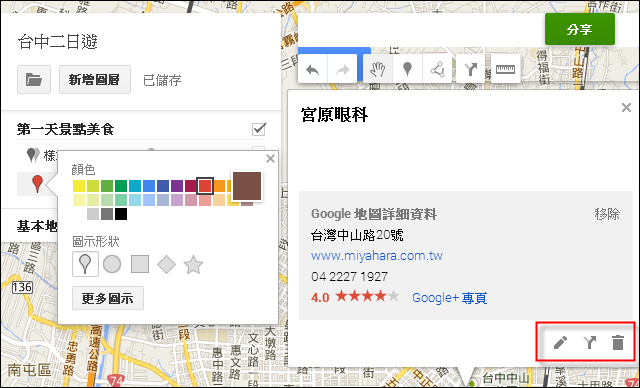This screenshot has height=388, width=640.
Task: Pick the pale green swatch
Action: (107, 200)
